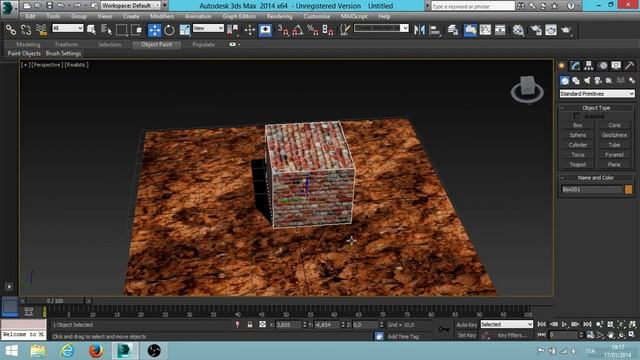
Task: Activate the Select and Rotate tool
Action: [169, 30]
